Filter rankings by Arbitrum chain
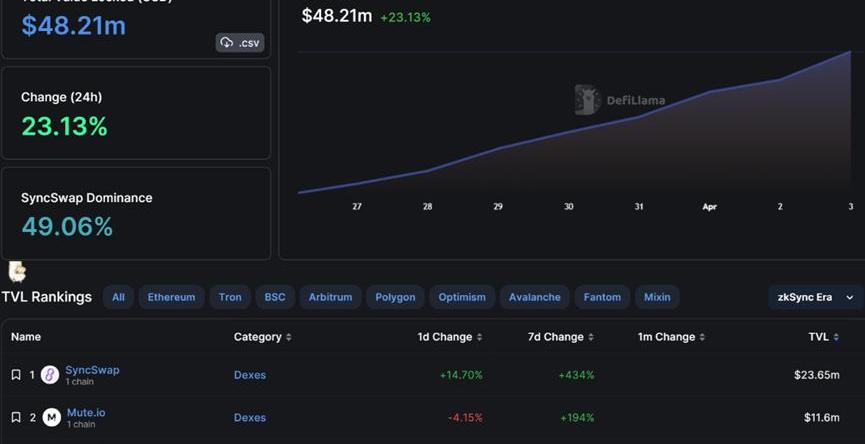The width and height of the screenshot is (865, 444). coord(329,297)
